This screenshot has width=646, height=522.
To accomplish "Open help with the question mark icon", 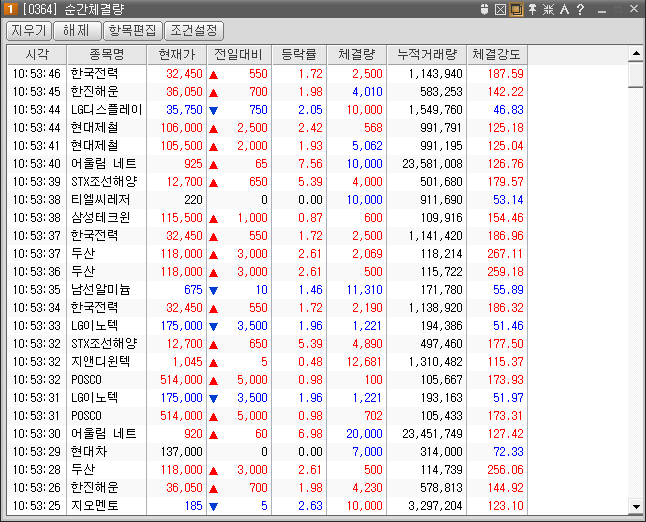I will point(580,9).
